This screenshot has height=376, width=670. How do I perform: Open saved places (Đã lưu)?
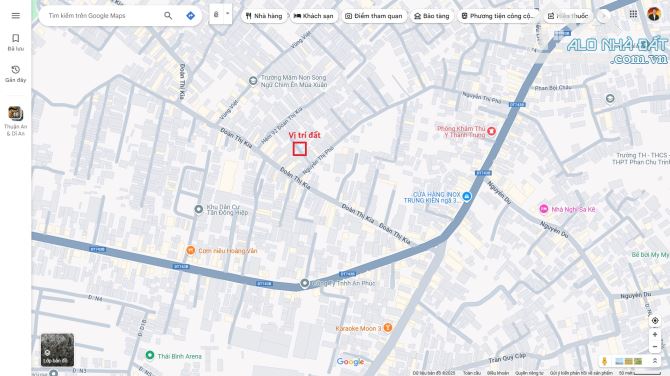tap(15, 42)
